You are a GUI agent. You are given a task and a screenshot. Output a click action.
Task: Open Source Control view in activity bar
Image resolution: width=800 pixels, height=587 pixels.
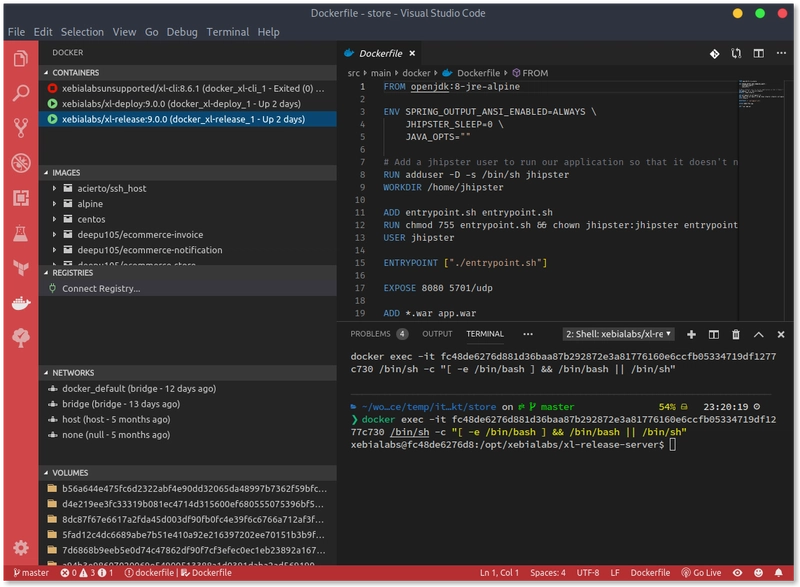pos(20,127)
